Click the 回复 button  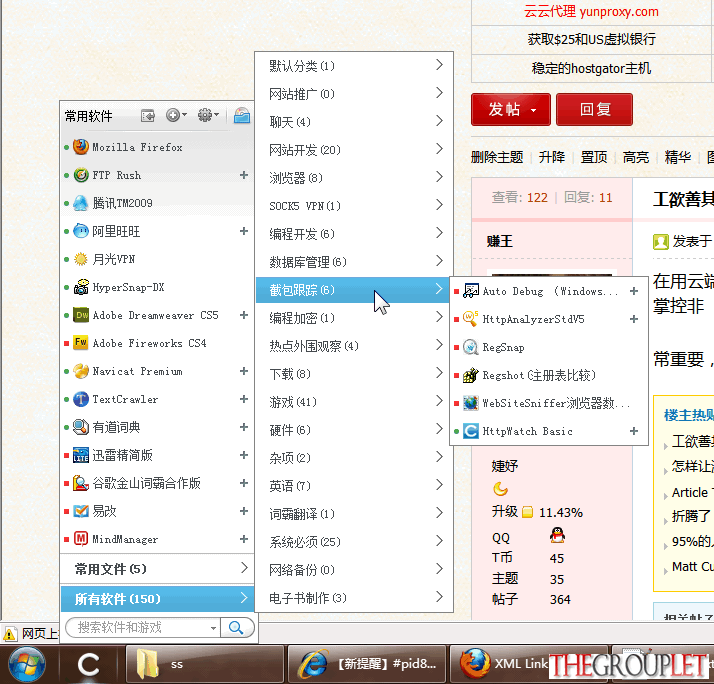point(595,109)
